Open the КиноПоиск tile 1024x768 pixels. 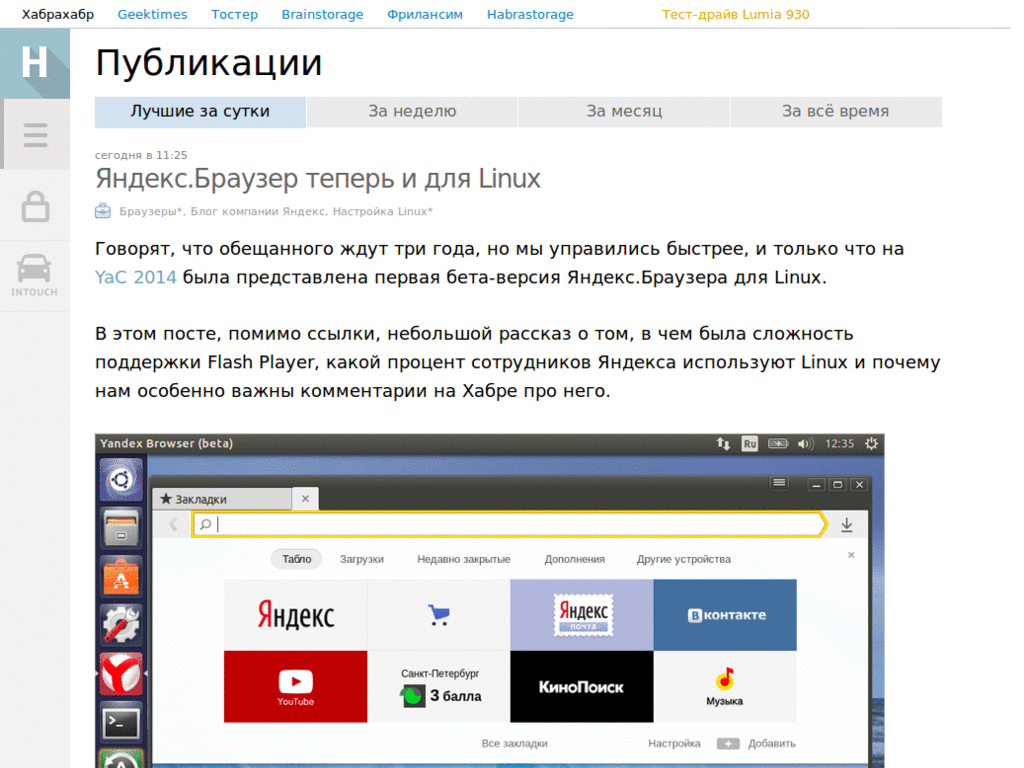pos(581,686)
